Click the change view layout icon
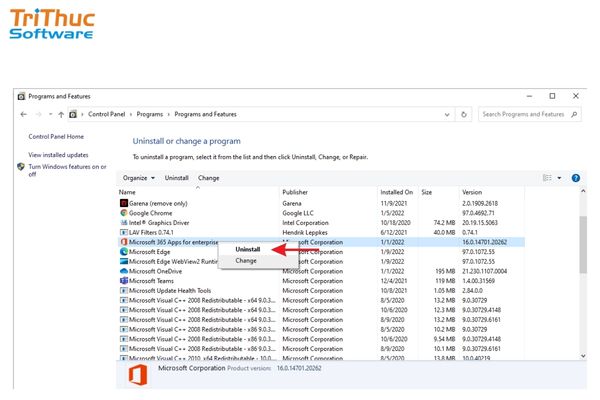This screenshot has width=600, height=400. pos(547,178)
